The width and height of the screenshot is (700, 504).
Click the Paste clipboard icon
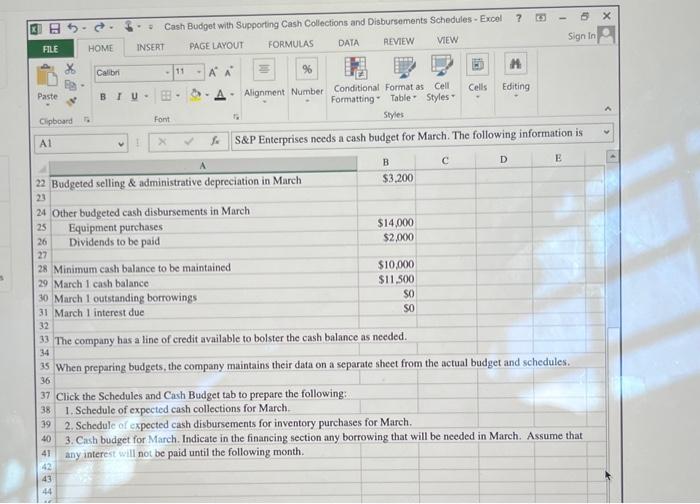point(47,76)
